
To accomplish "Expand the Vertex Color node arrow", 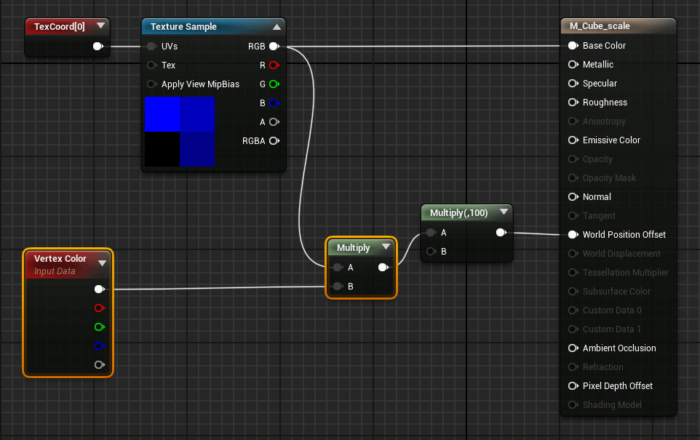I will [x=102, y=263].
